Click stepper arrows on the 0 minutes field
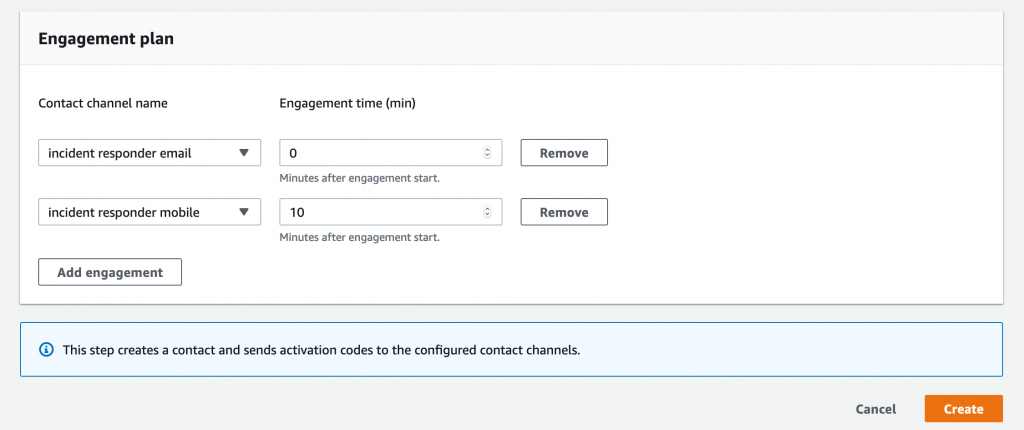1024x430 pixels. (x=487, y=153)
